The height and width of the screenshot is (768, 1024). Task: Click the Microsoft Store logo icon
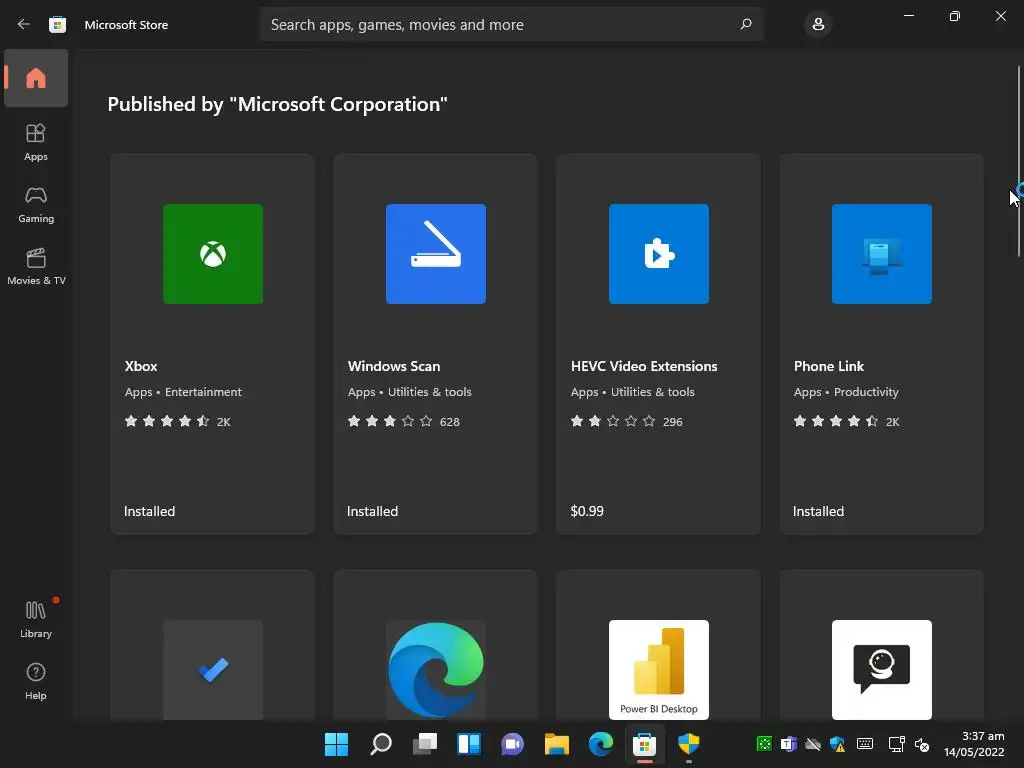pyautogui.click(x=57, y=25)
